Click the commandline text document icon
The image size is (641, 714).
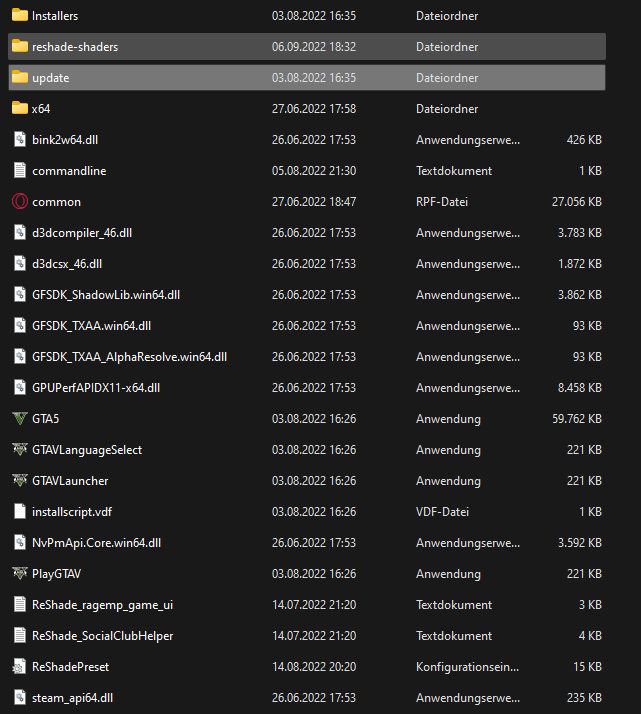[x=20, y=171]
